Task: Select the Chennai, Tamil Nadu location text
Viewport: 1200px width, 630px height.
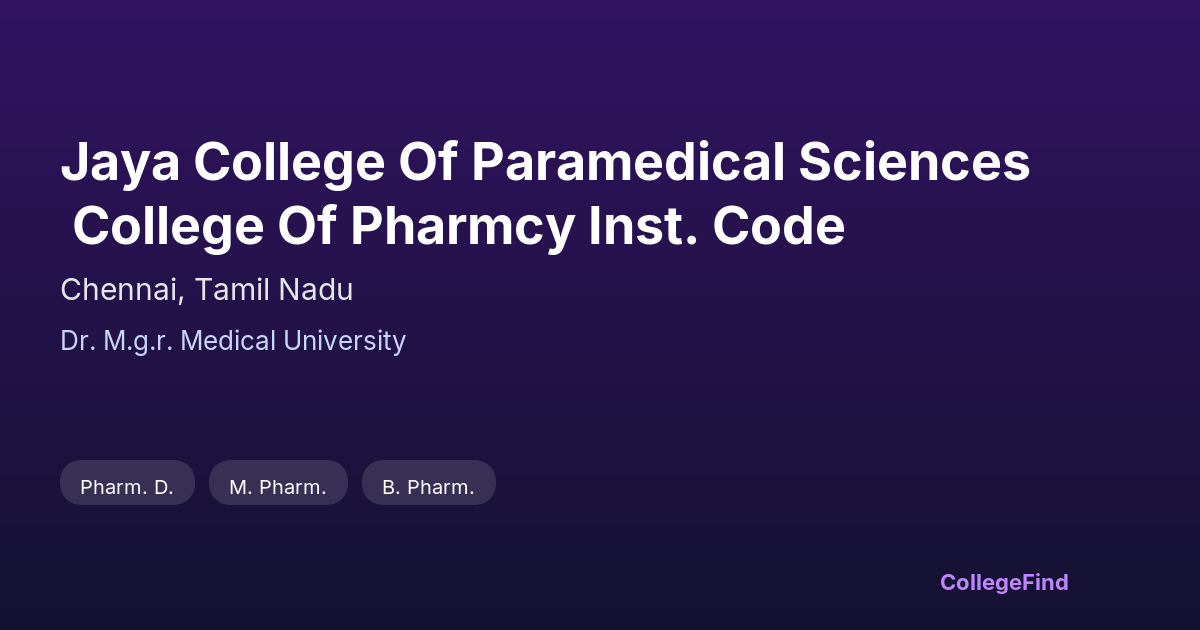Action: click(206, 290)
